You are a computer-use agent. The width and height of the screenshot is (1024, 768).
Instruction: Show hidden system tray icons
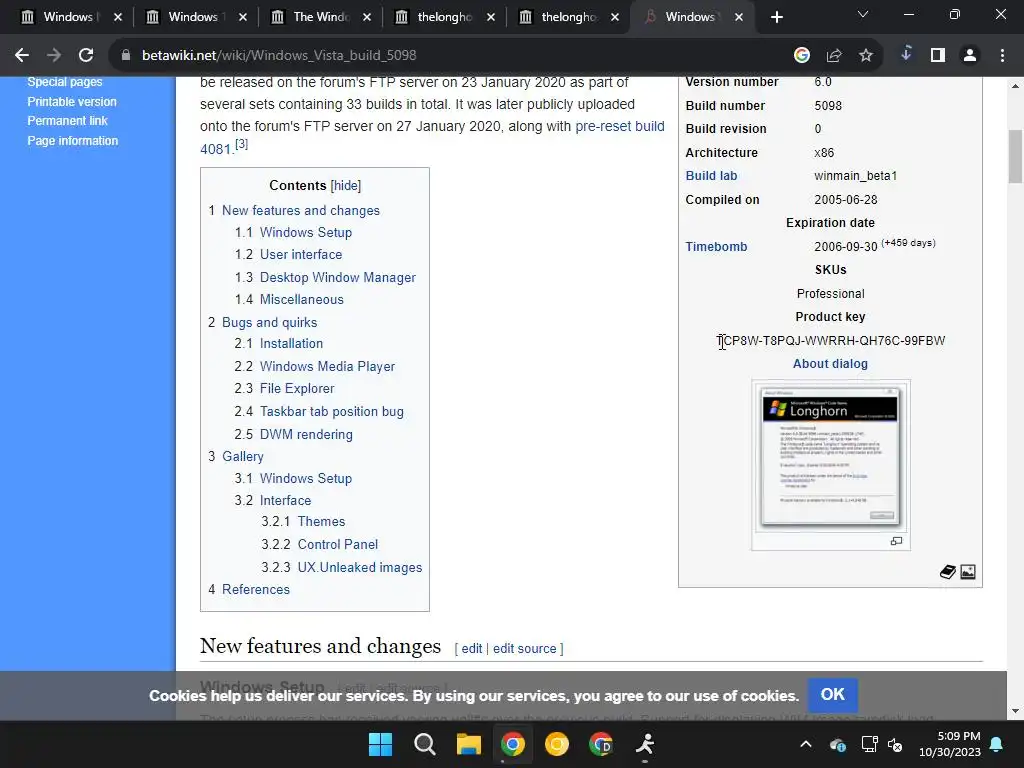pyautogui.click(x=806, y=744)
